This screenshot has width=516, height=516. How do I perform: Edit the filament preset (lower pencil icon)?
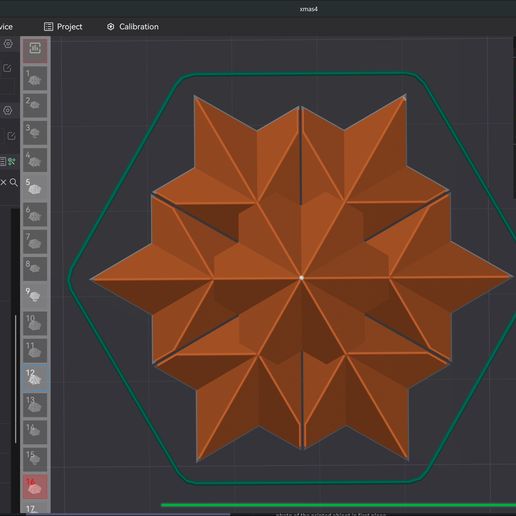pyautogui.click(x=11, y=136)
